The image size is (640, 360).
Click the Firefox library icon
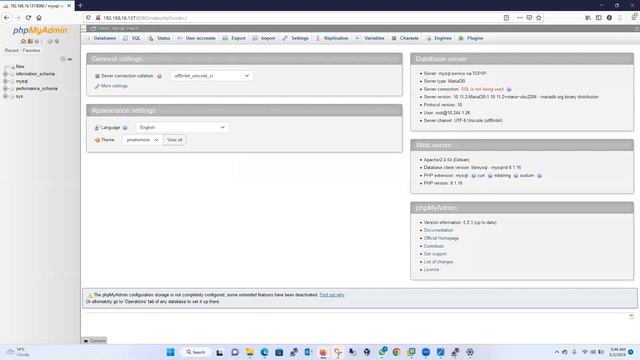(x=588, y=18)
